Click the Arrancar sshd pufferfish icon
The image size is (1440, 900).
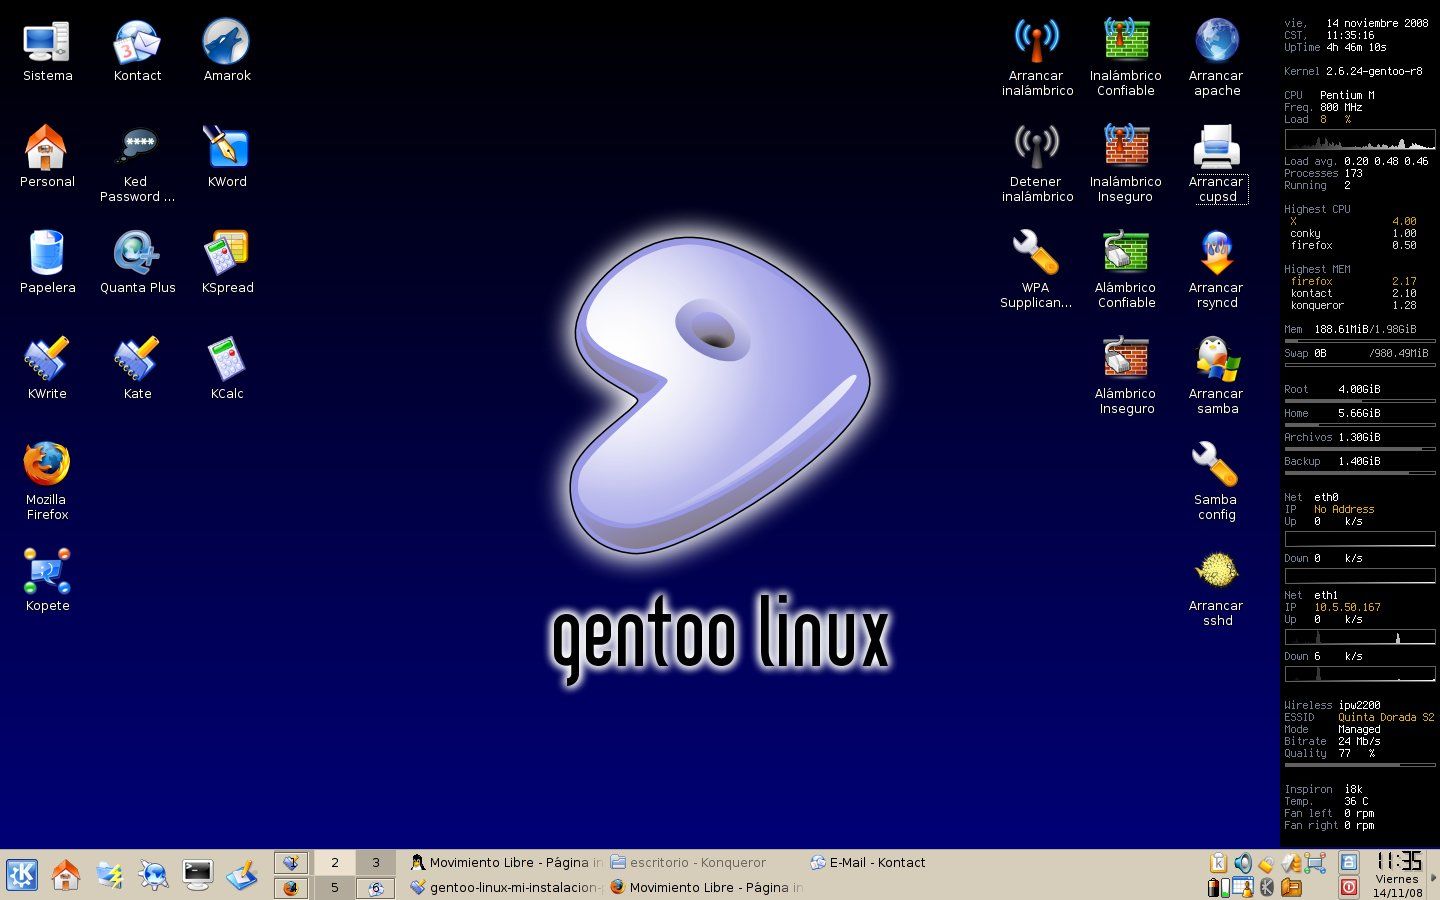(x=1216, y=571)
